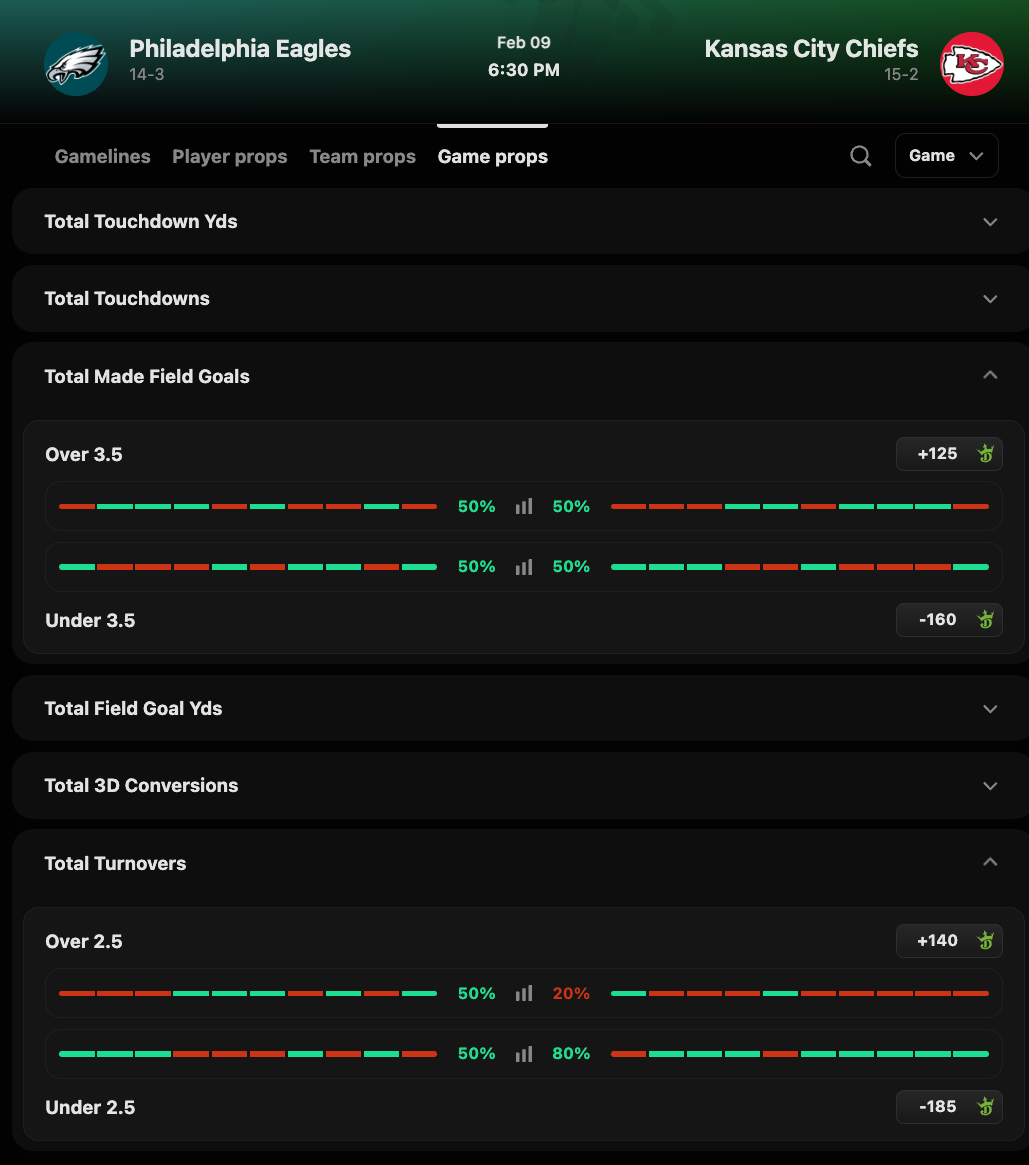Click the Over 3.5 label
The image size is (1029, 1165).
(x=84, y=455)
